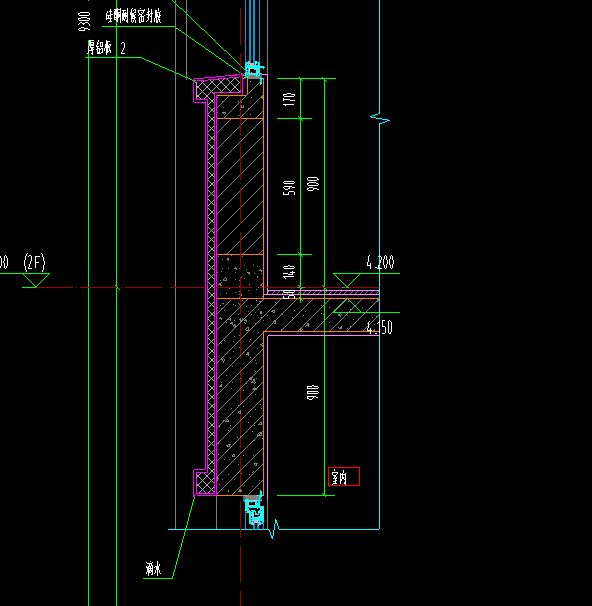Select the break-line symbol on the bottom cyan line

pyautogui.click(x=274, y=529)
